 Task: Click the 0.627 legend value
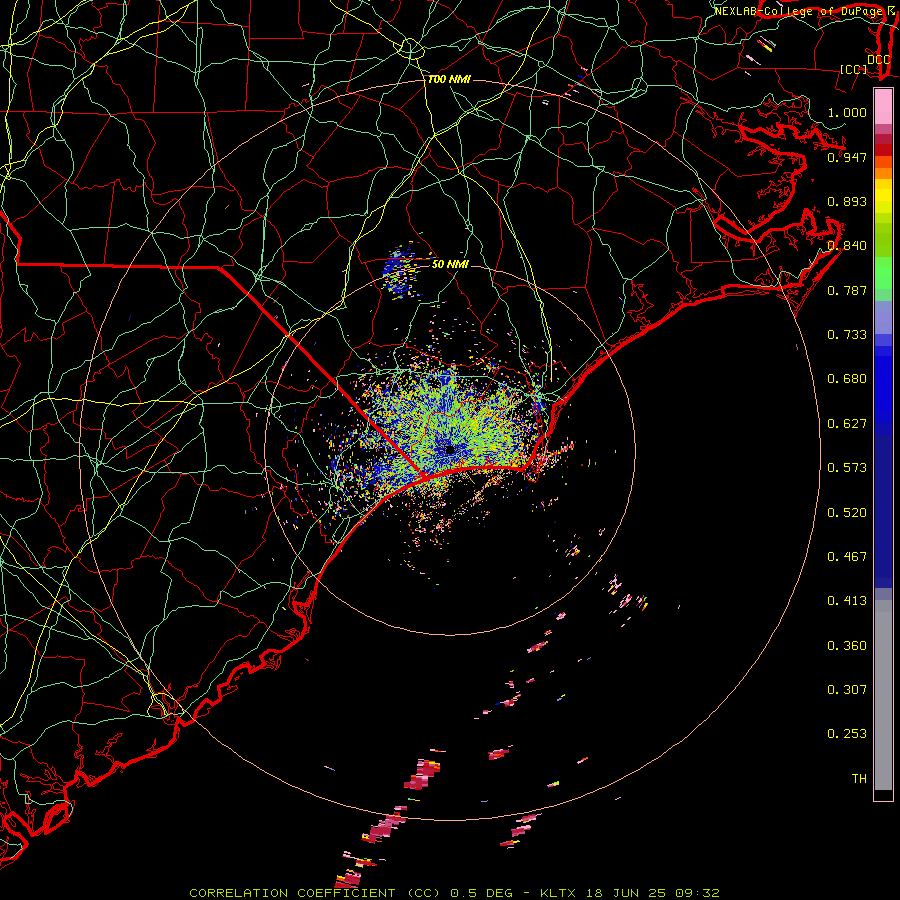(847, 424)
